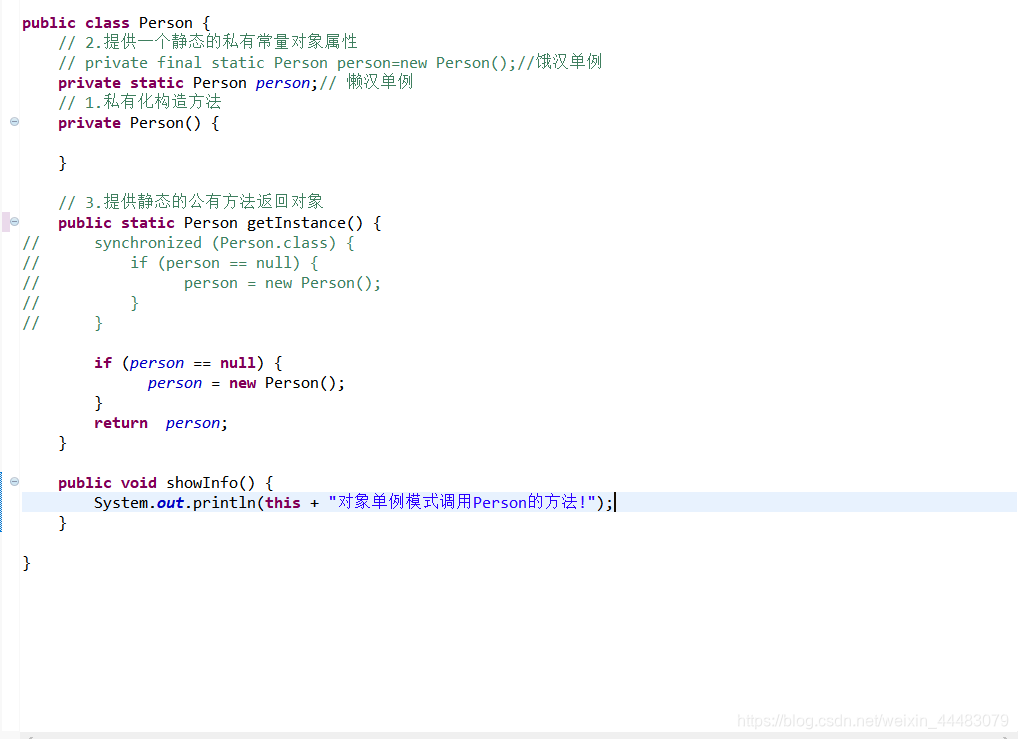The width and height of the screenshot is (1018, 739).
Task: Click the 'public class Person {' declaration line
Action: tap(116, 23)
